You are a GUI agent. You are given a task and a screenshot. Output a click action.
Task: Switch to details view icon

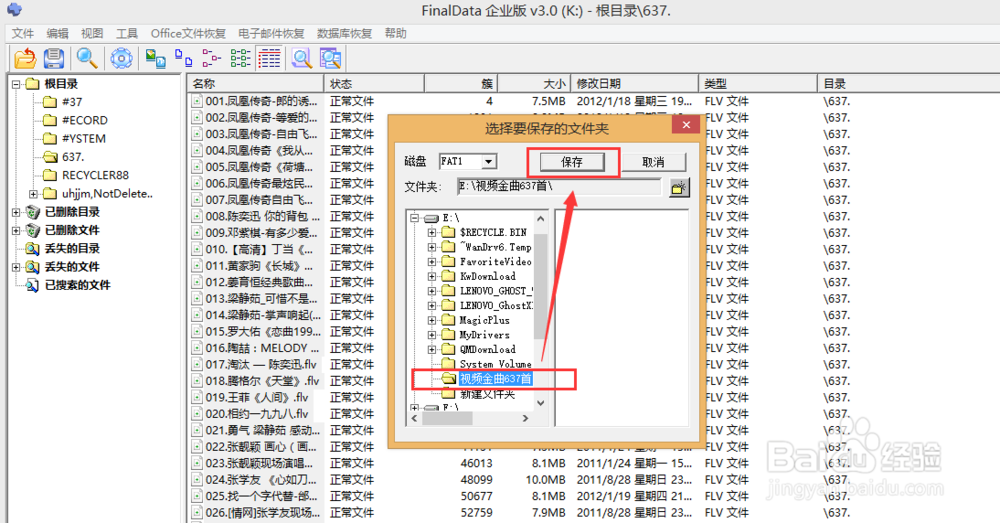[x=269, y=59]
